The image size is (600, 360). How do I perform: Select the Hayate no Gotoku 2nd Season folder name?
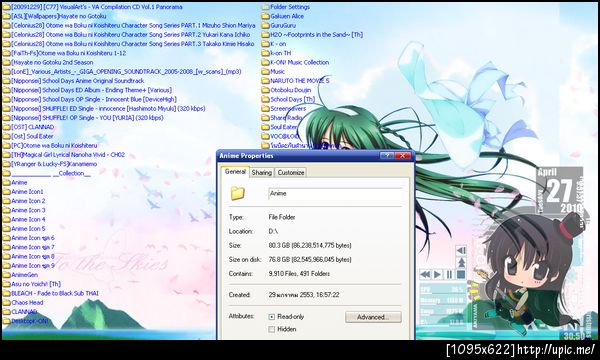pyautogui.click(x=52, y=62)
